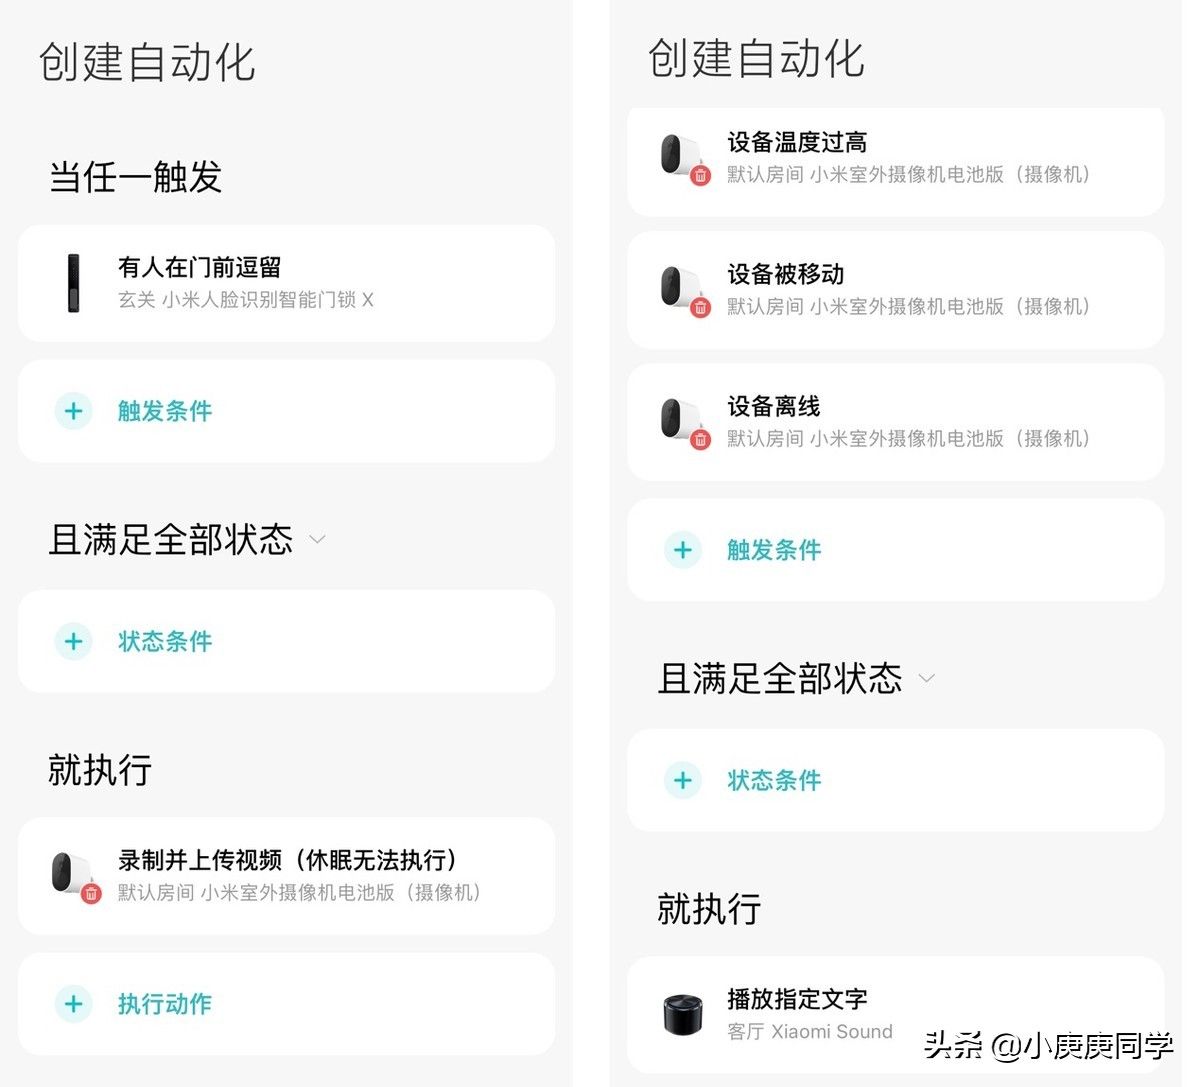
Task: Click the door lock device icon
Action: (74, 283)
